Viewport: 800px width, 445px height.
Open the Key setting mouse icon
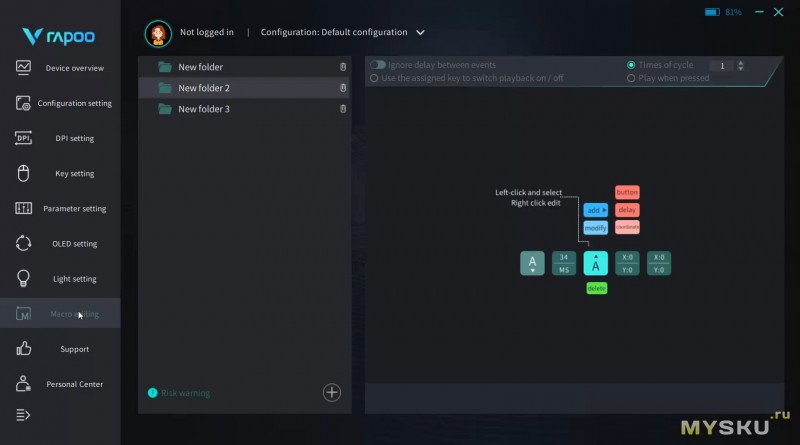pyautogui.click(x=24, y=173)
